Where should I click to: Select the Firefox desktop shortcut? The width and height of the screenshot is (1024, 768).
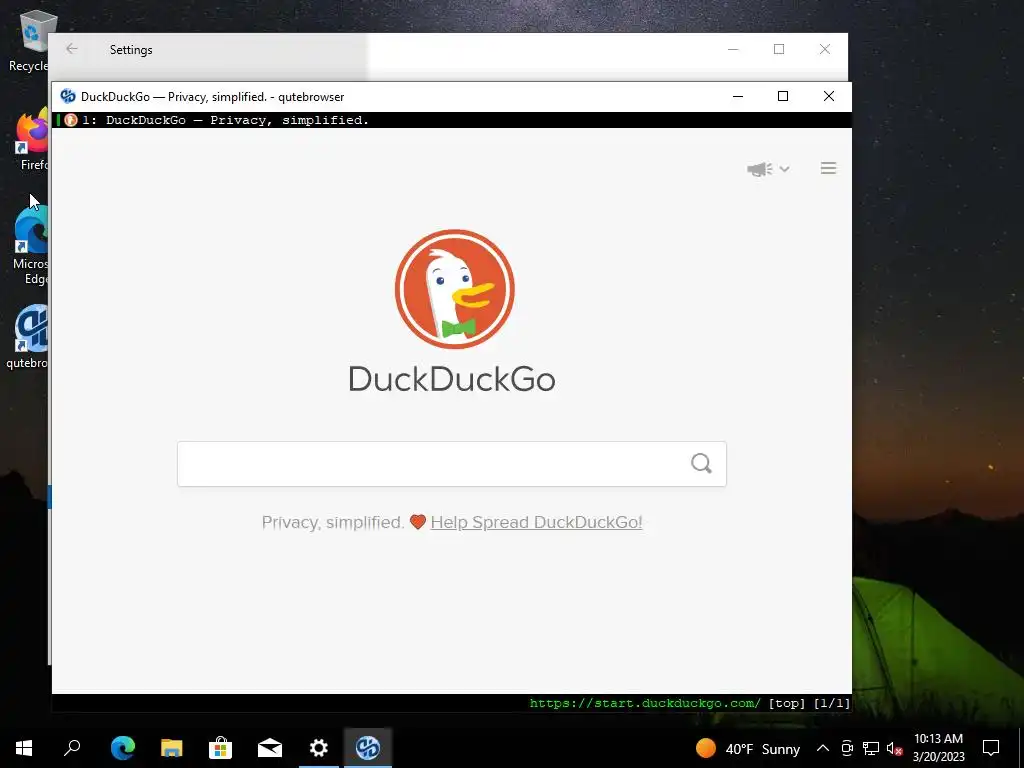click(31, 140)
